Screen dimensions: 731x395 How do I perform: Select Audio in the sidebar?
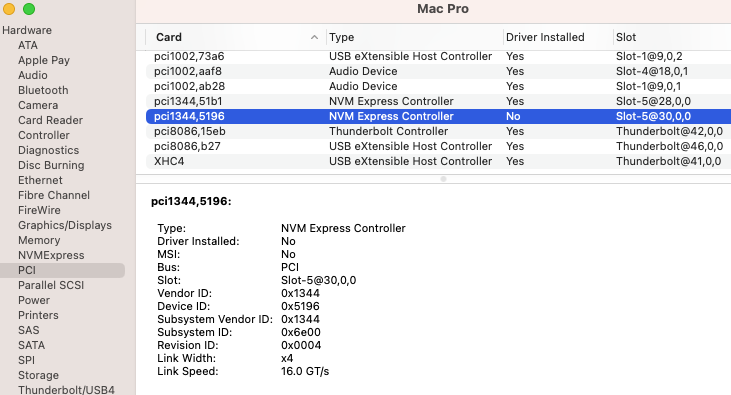coord(33,75)
